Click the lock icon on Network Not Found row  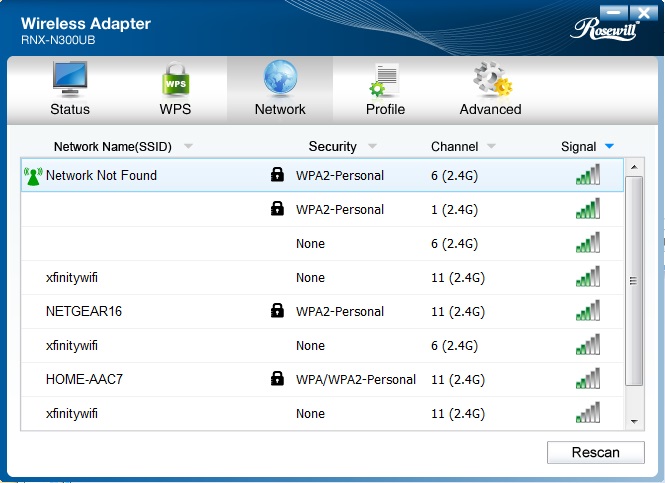pos(277,174)
